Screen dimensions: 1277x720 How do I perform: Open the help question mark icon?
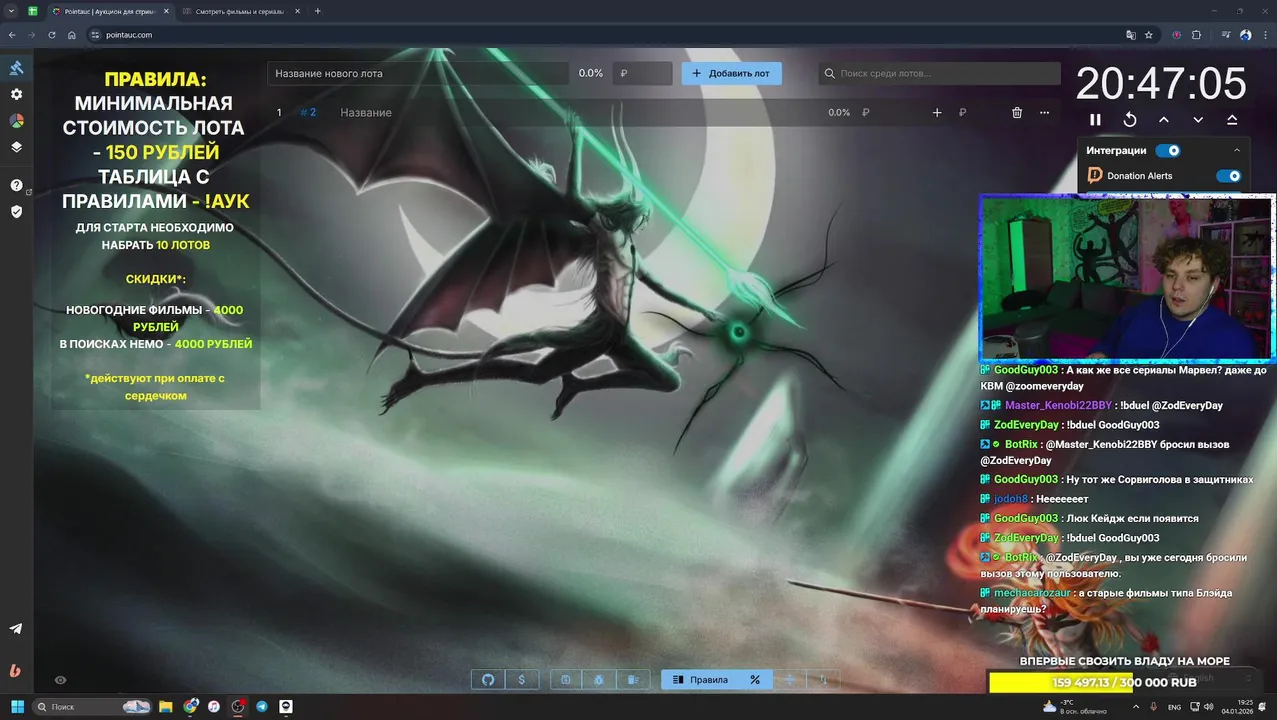pyautogui.click(x=16, y=185)
